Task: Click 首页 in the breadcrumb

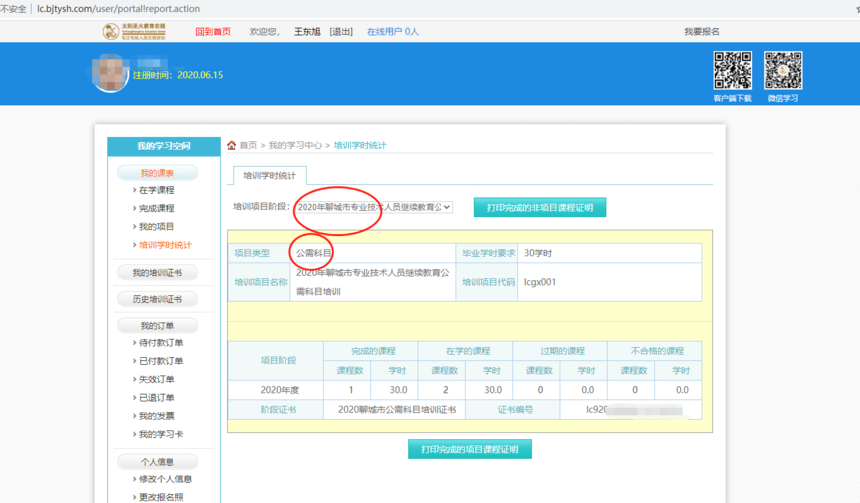Action: click(248, 145)
